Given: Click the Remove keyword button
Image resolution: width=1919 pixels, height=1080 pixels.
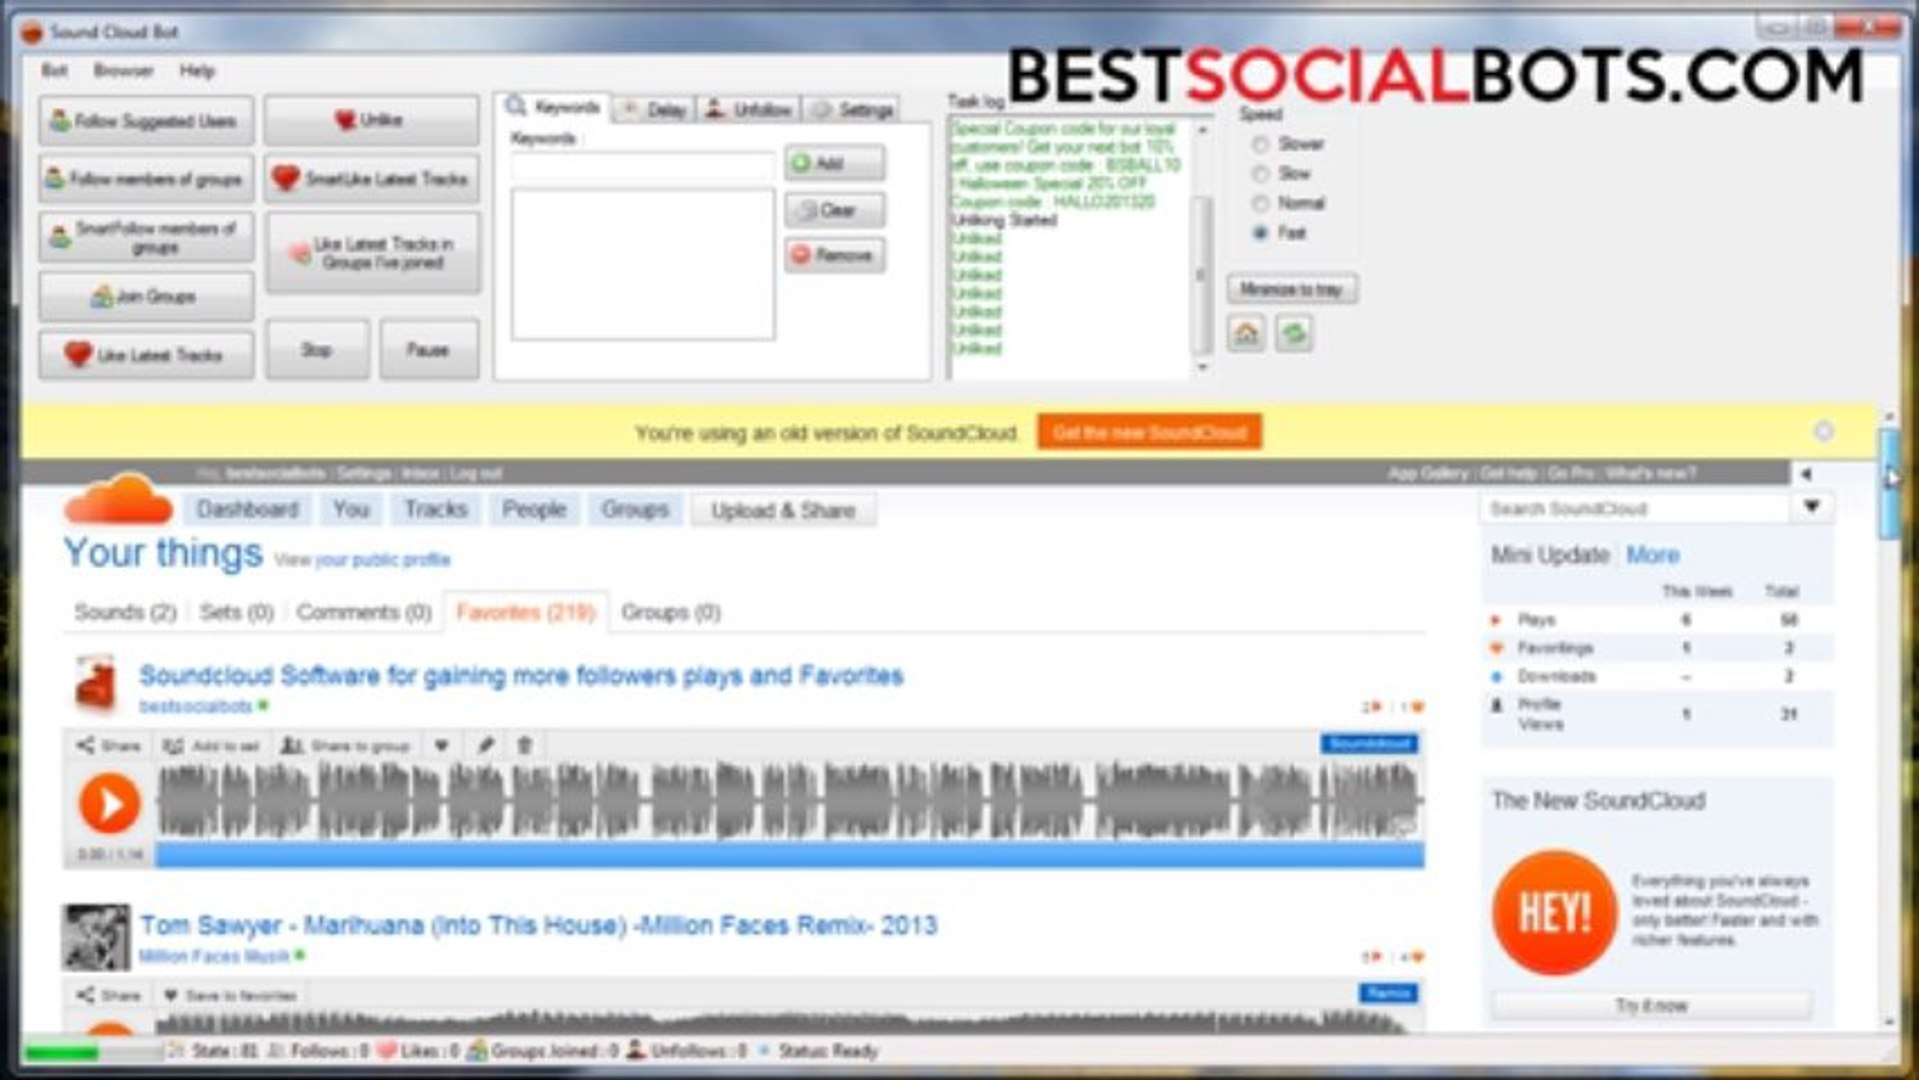Looking at the screenshot, I should (x=834, y=256).
